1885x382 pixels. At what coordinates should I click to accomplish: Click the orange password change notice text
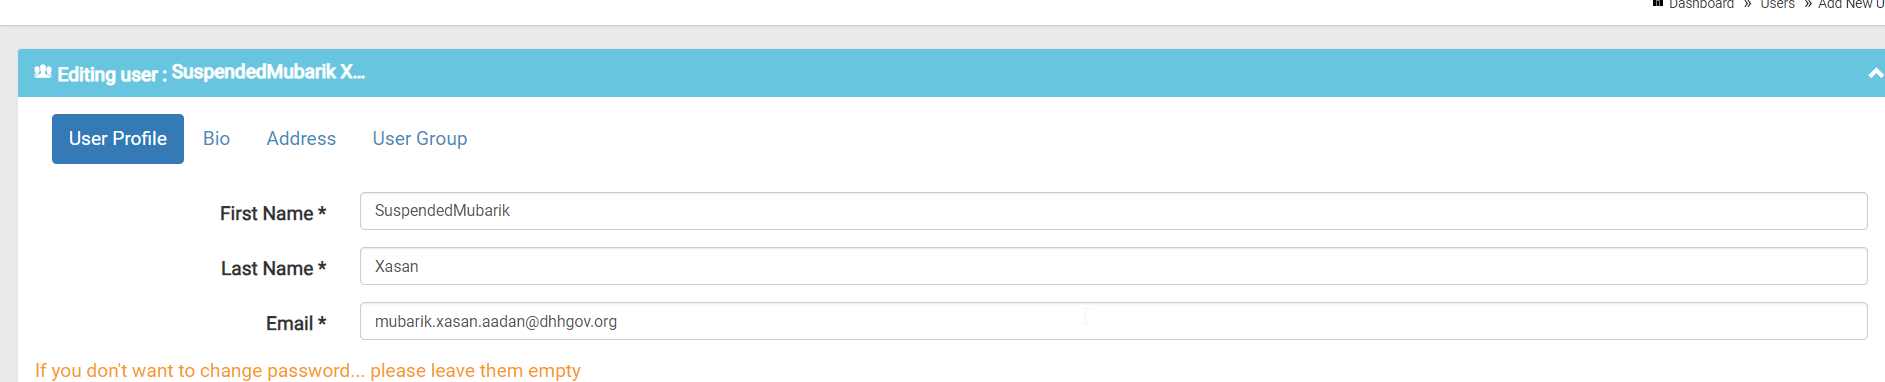coord(308,370)
